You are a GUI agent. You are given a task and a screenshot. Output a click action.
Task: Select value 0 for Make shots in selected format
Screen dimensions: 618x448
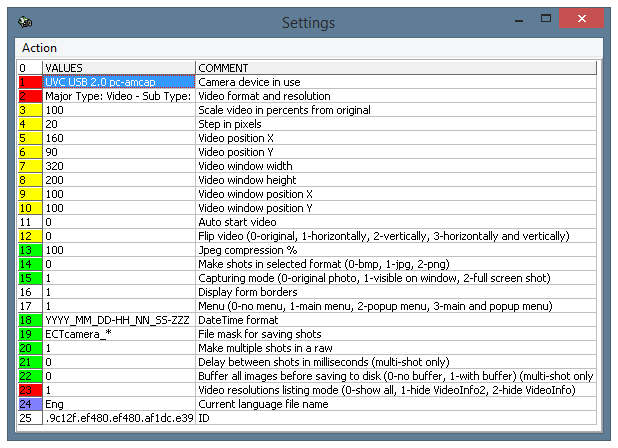click(x=119, y=264)
